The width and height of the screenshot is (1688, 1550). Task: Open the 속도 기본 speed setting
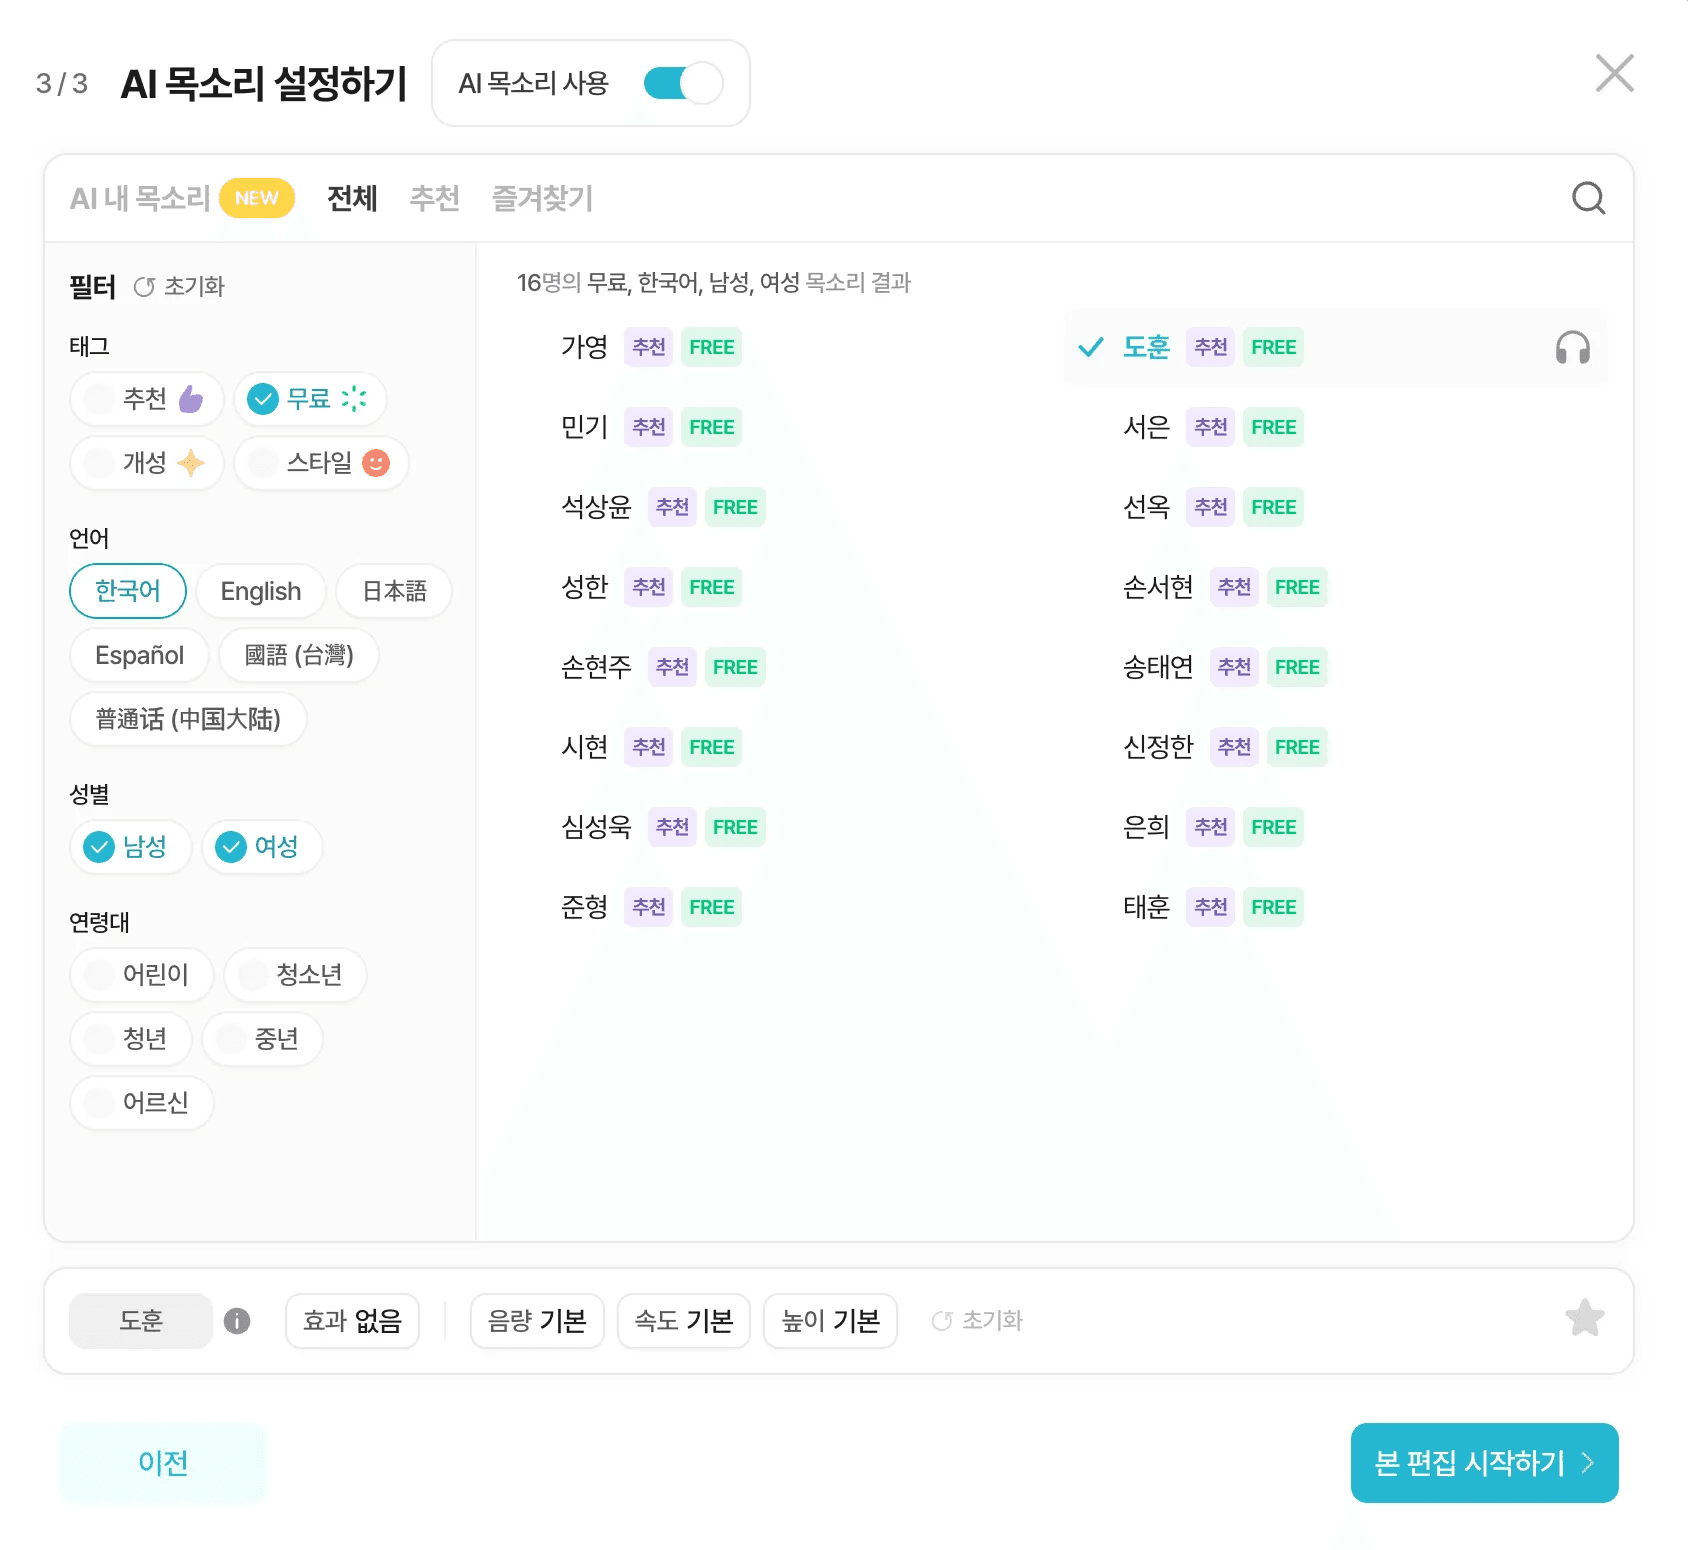683,1321
